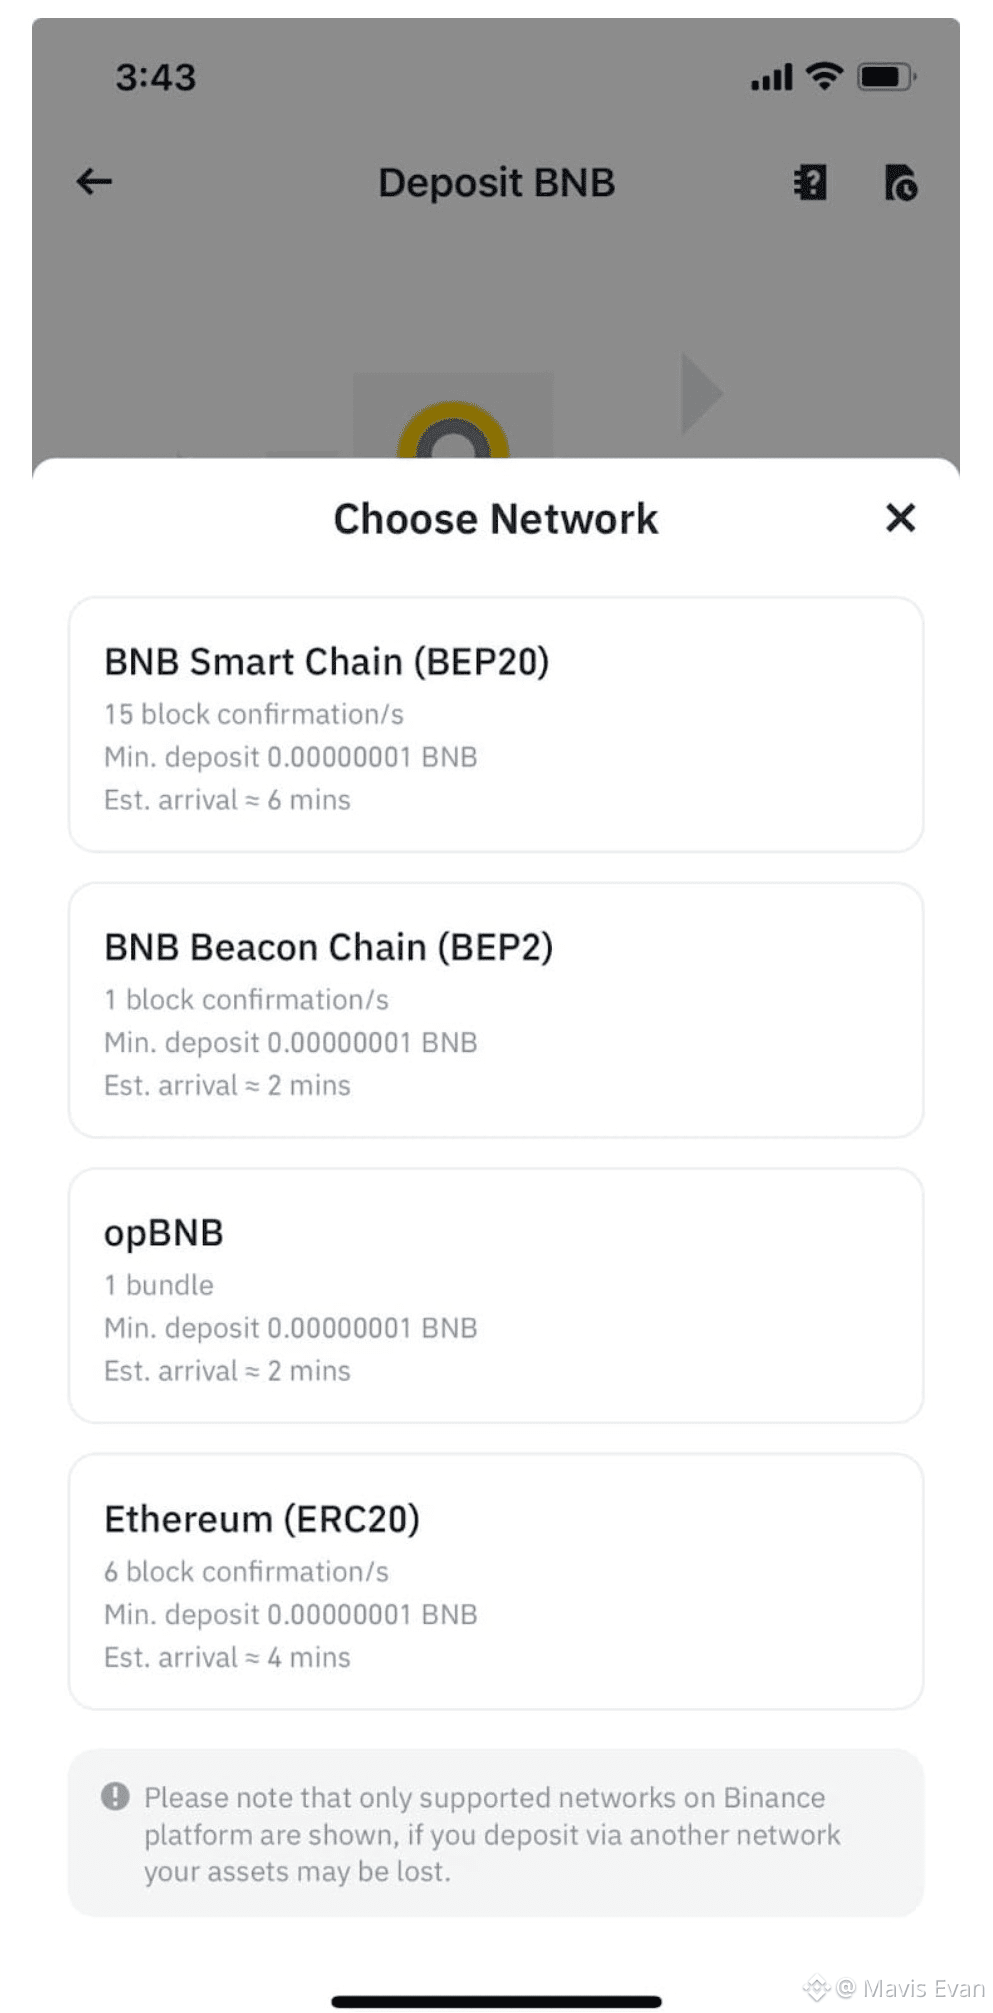The width and height of the screenshot is (993, 2013).
Task: Tap the back arrow icon
Action: coord(94,181)
